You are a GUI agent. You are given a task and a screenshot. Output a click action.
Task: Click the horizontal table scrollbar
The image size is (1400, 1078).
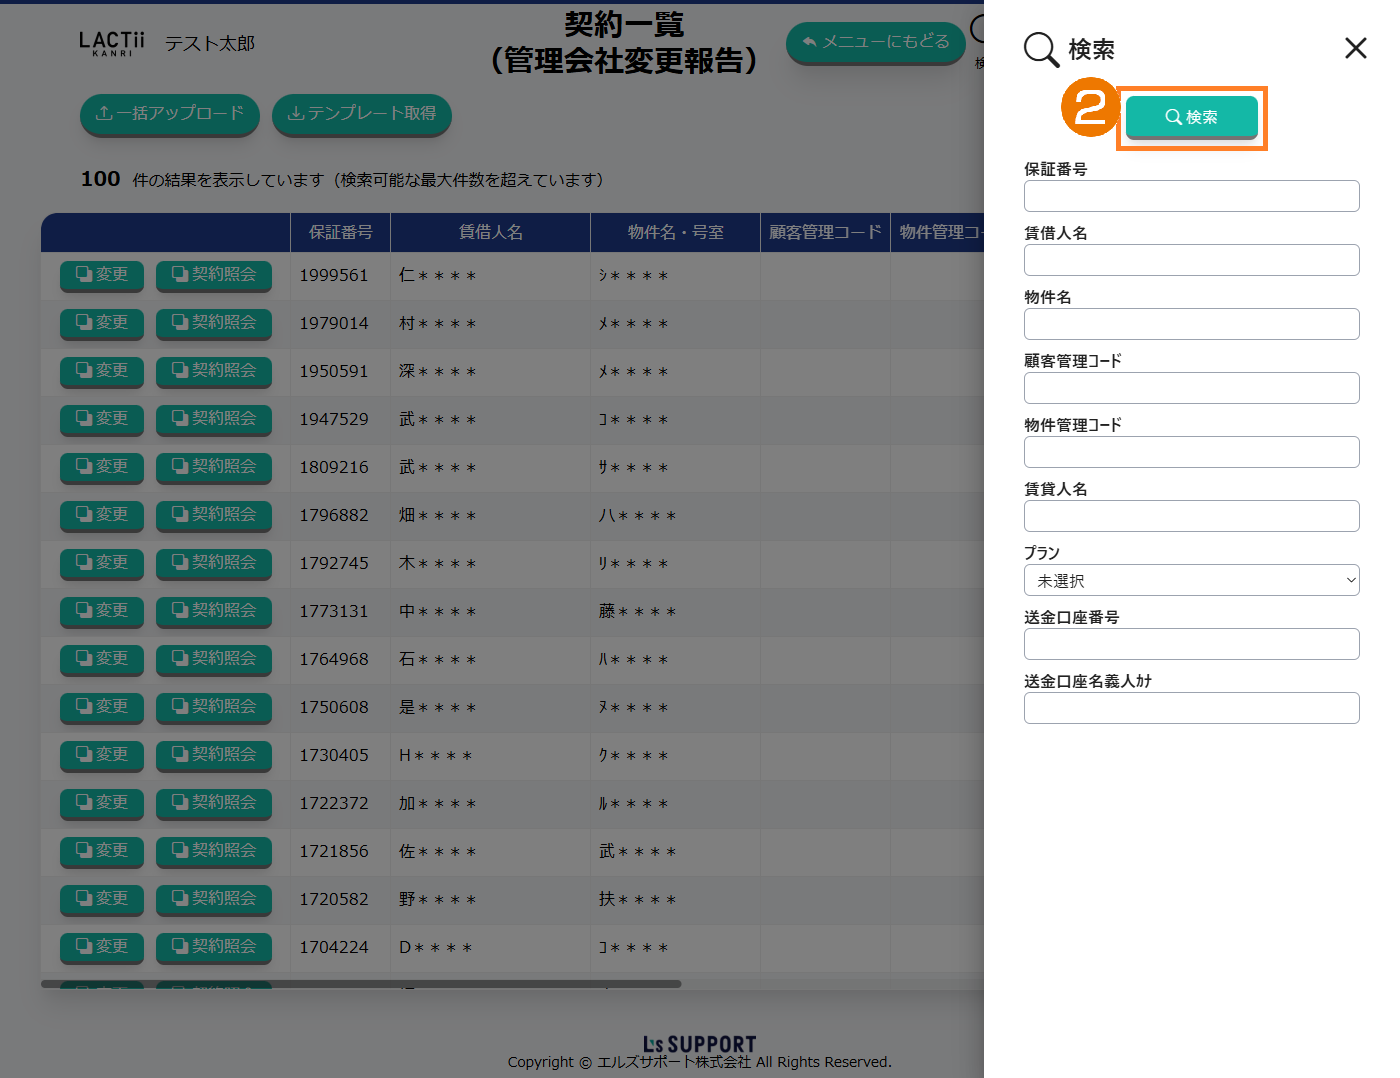tap(360, 984)
